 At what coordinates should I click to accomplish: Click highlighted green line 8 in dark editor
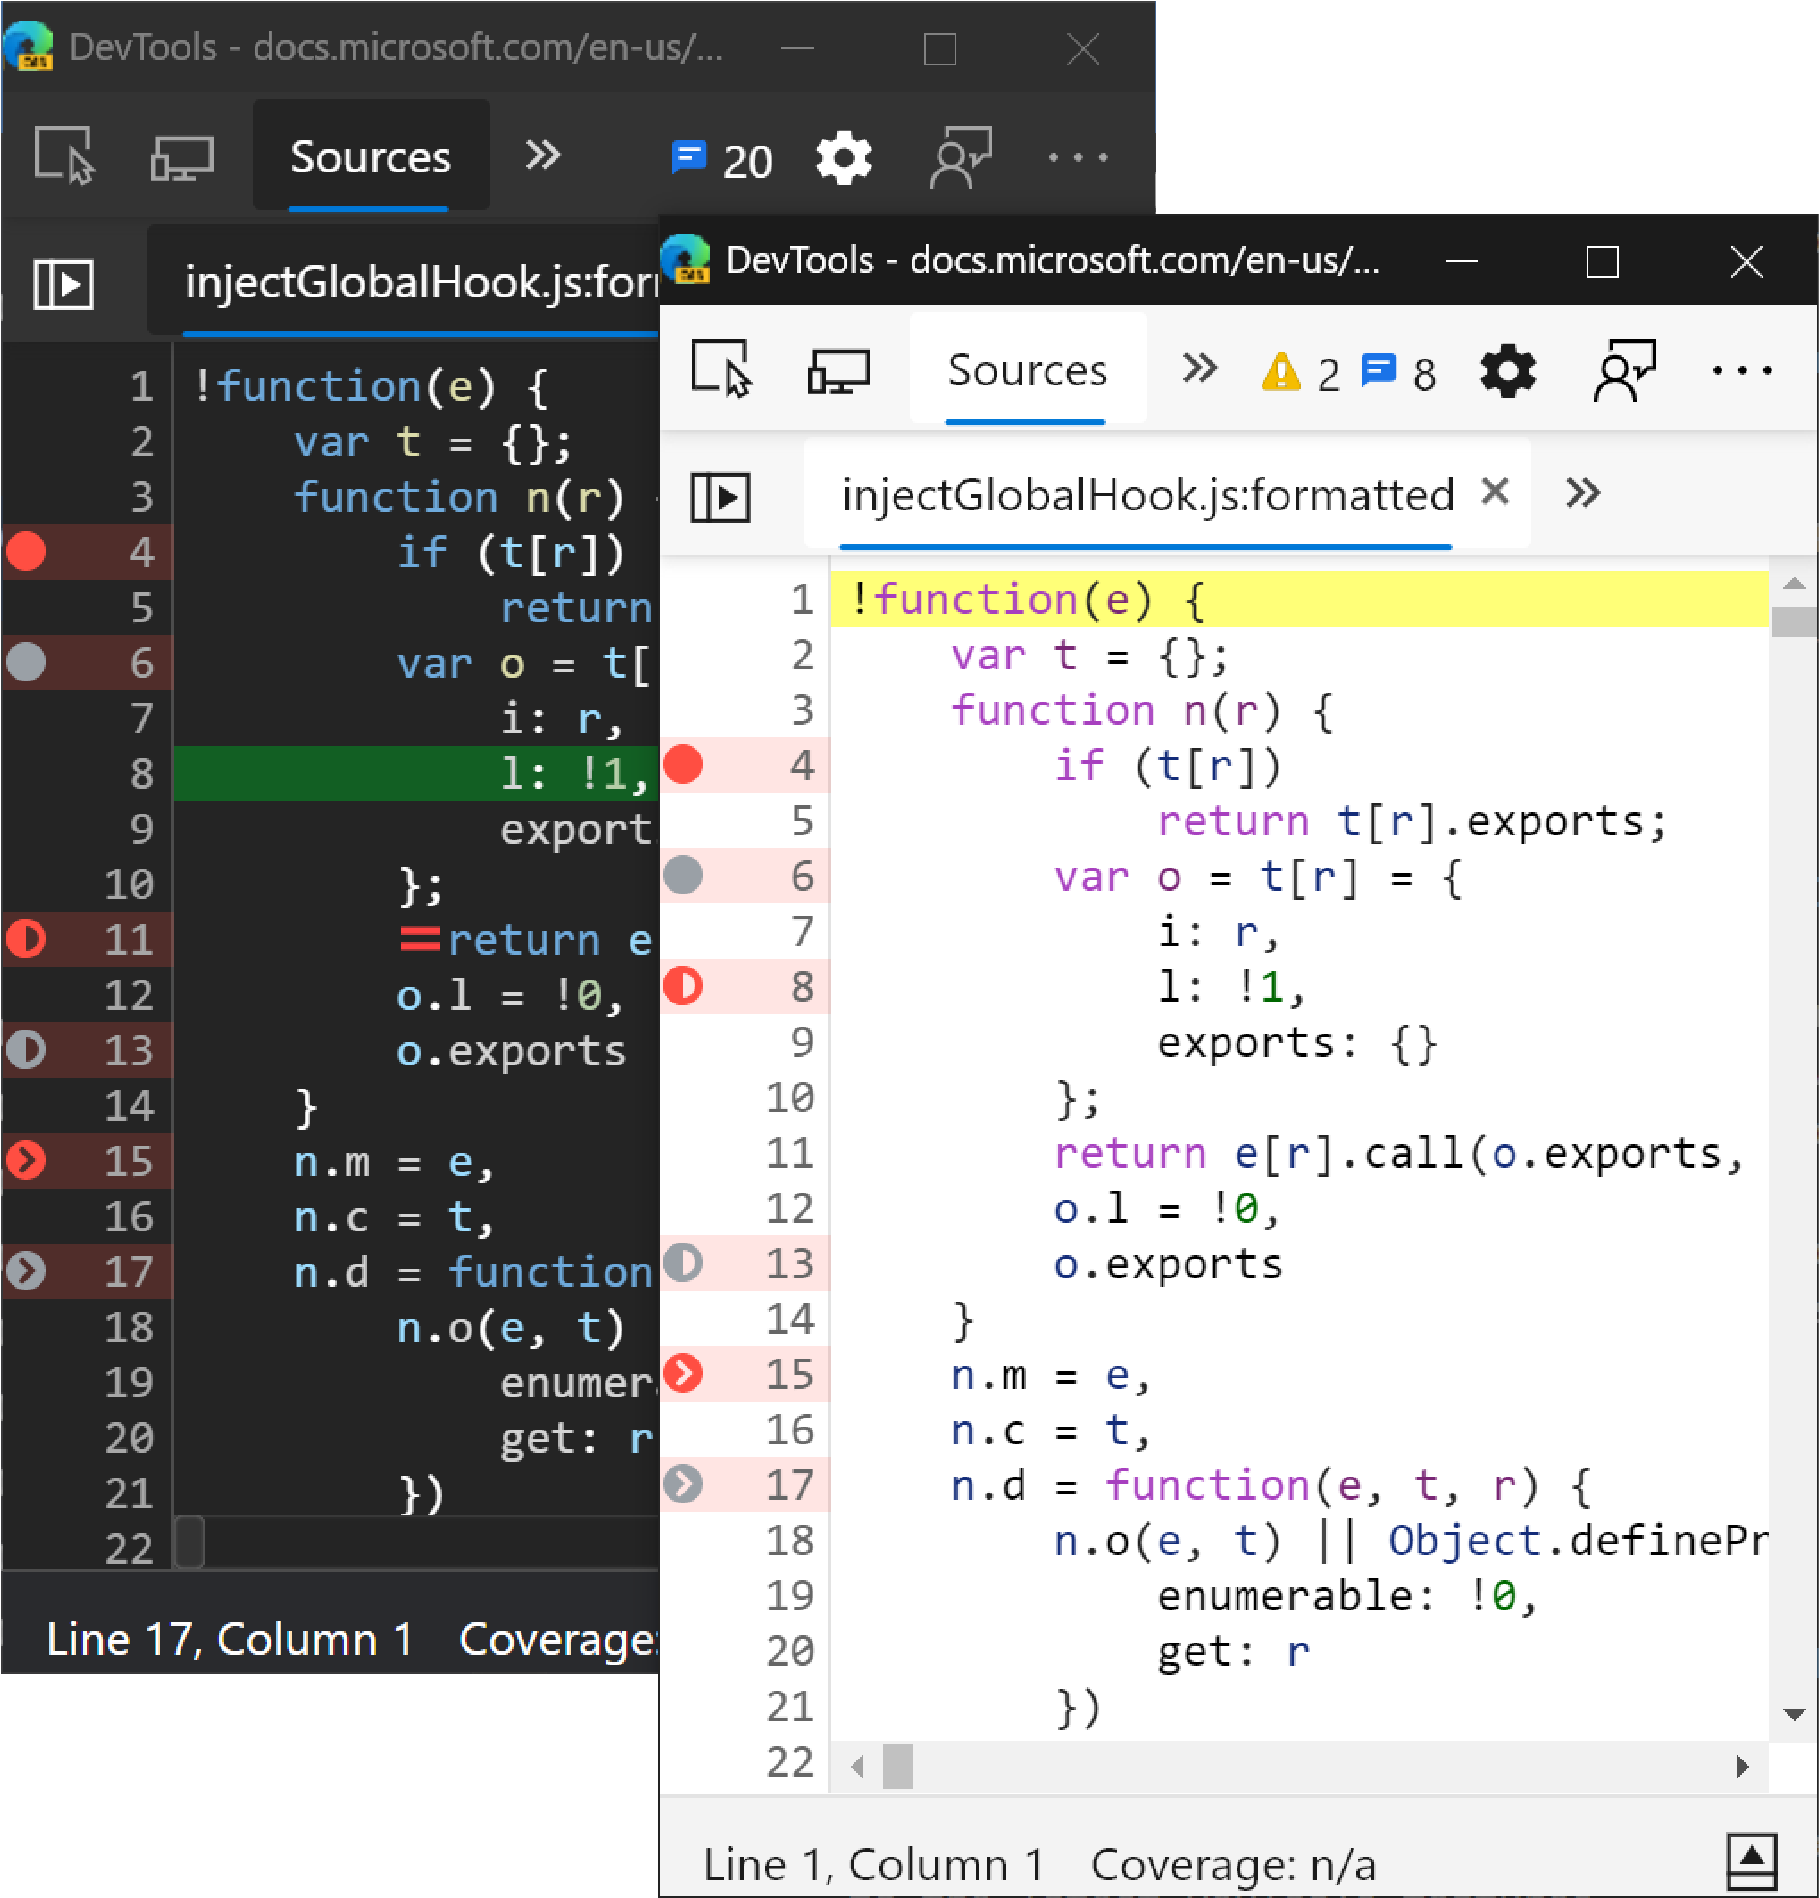point(416,773)
